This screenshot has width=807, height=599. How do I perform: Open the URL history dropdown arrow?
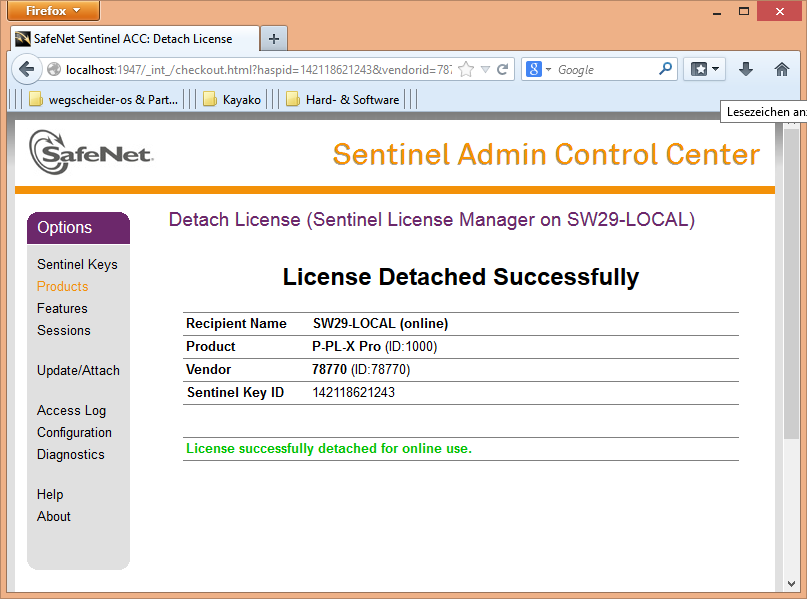click(x=485, y=69)
